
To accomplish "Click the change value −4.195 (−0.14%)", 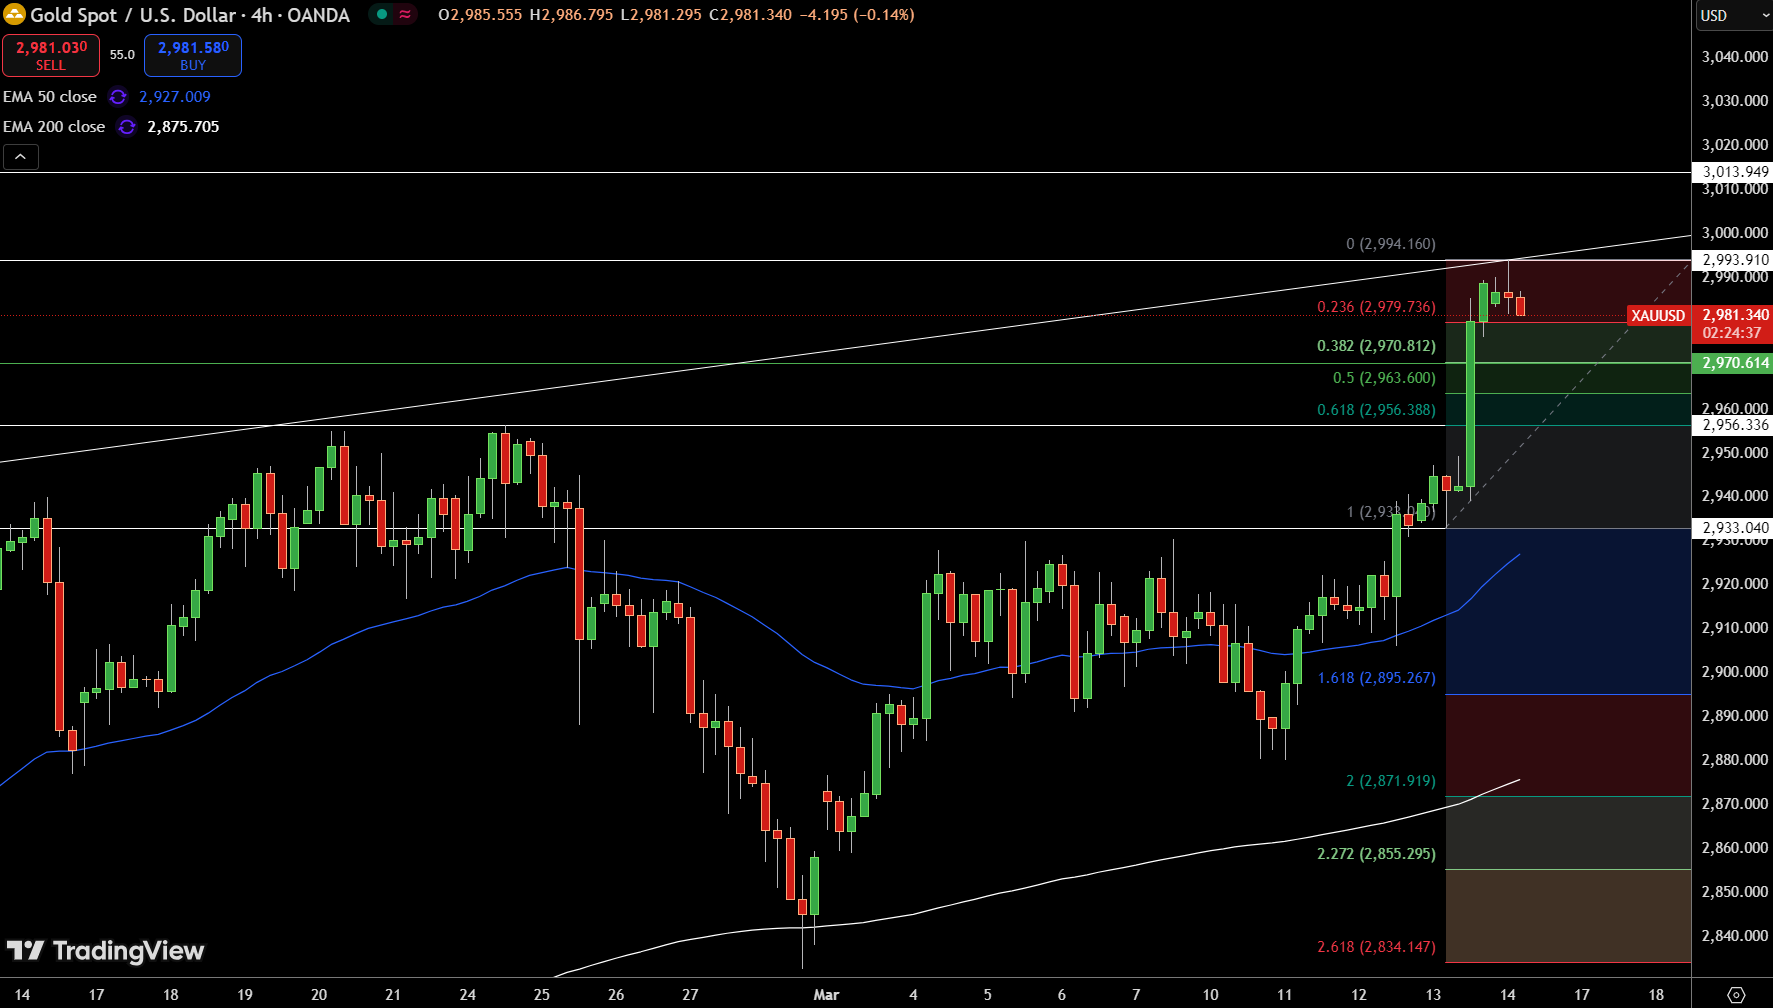I will click(x=857, y=15).
